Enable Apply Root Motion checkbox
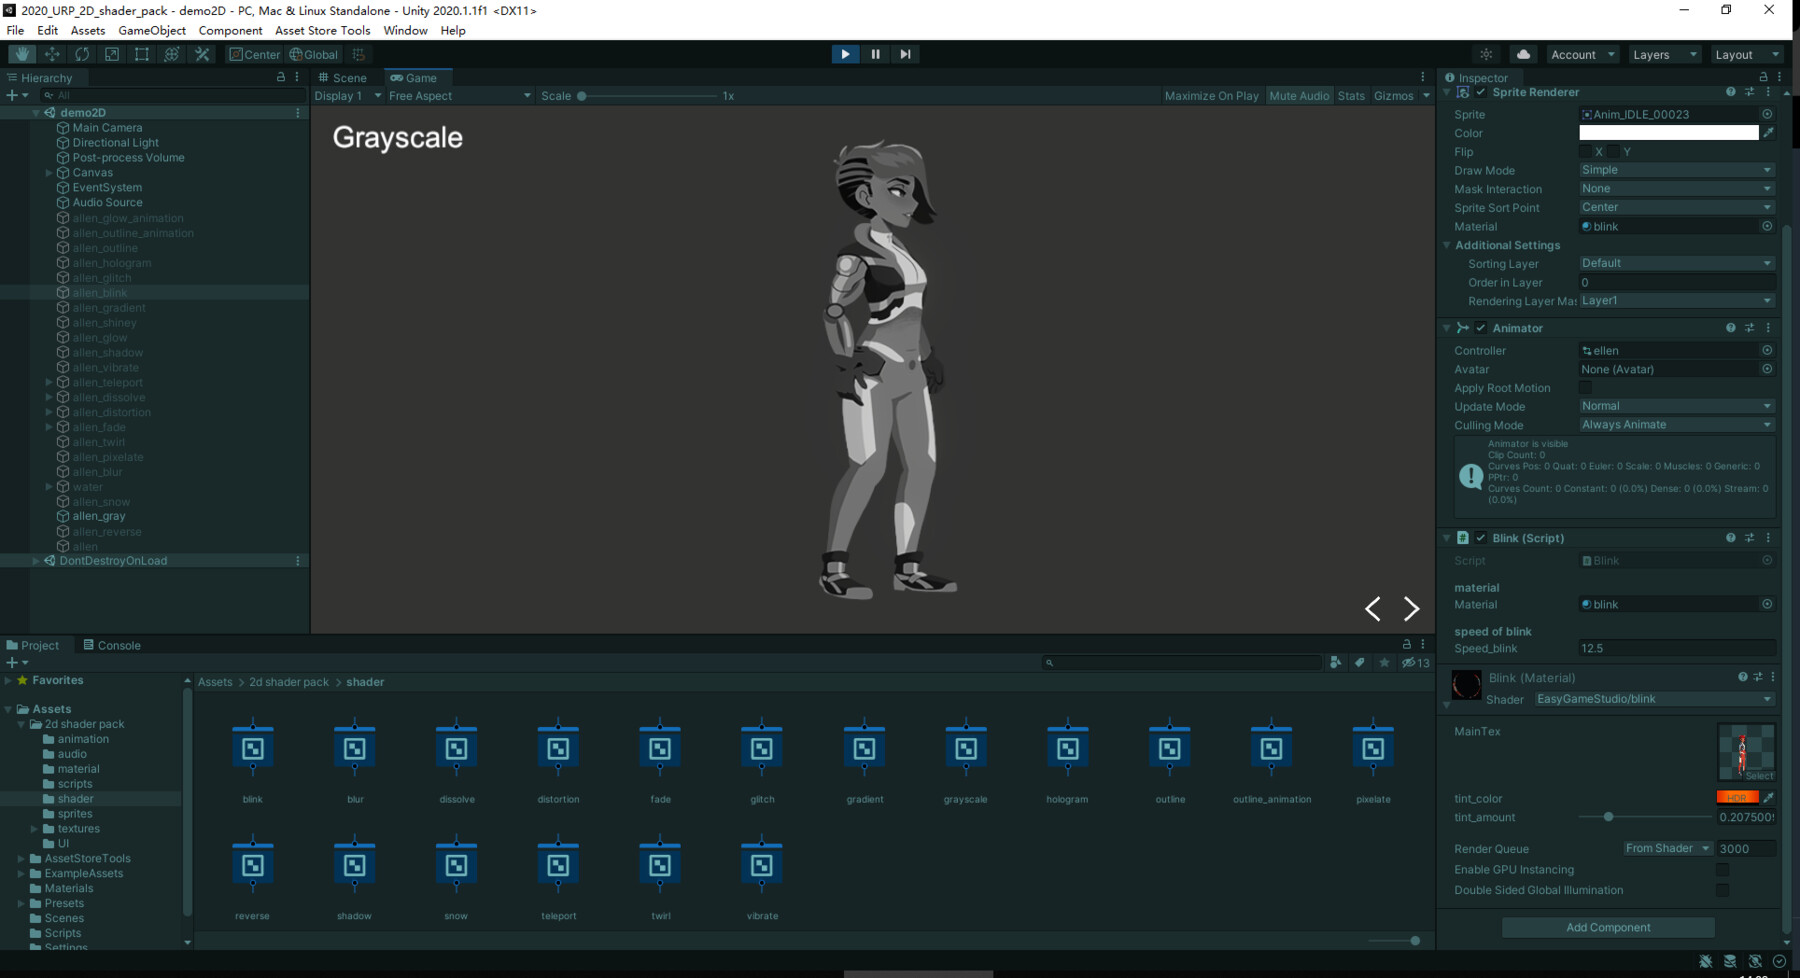 click(x=1585, y=388)
